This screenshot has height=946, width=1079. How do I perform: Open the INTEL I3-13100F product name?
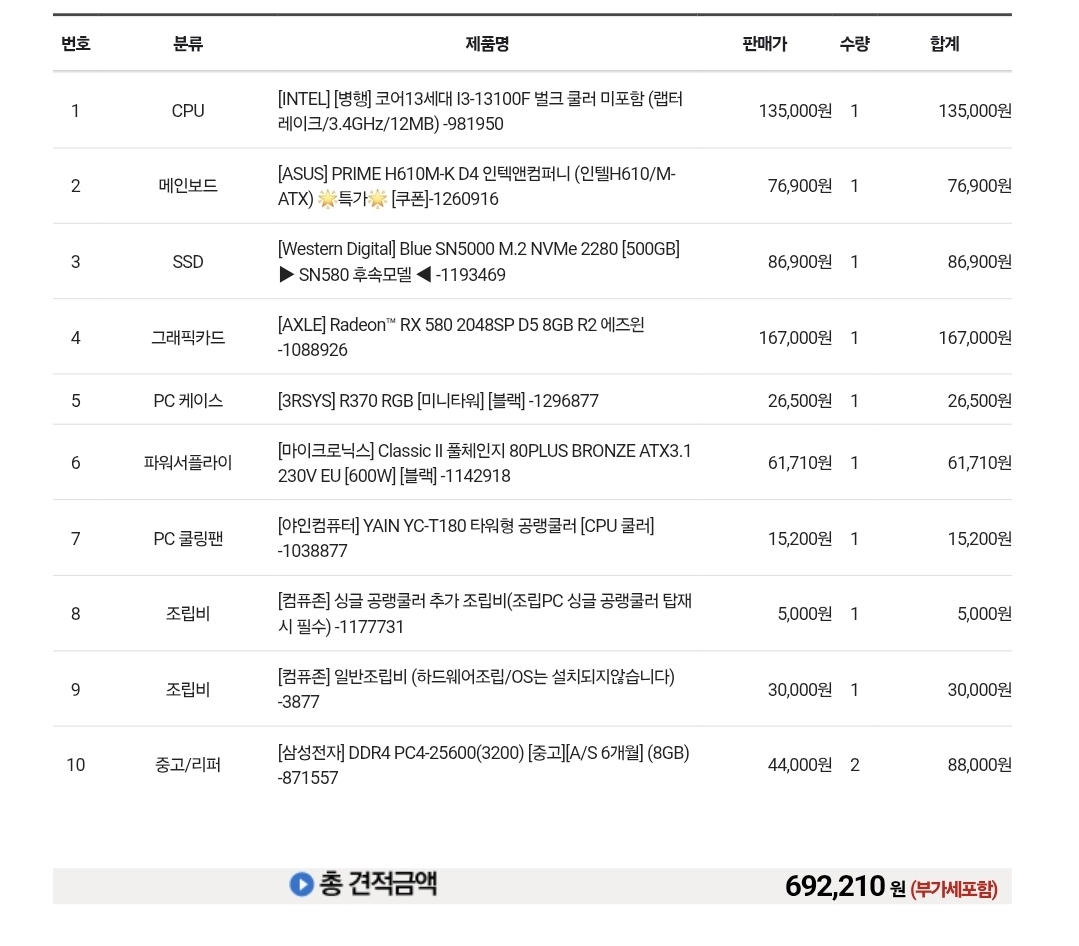480,111
